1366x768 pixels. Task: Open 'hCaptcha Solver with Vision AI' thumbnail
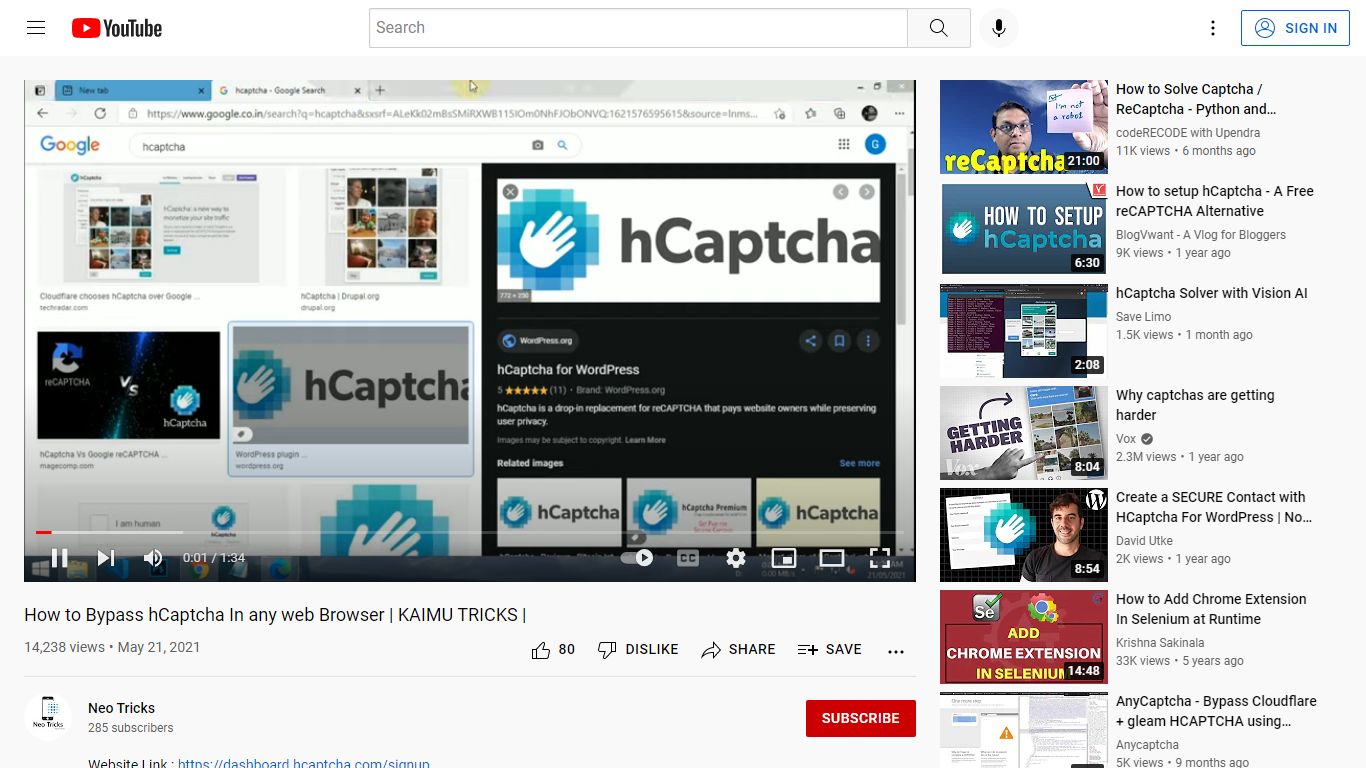[1024, 331]
